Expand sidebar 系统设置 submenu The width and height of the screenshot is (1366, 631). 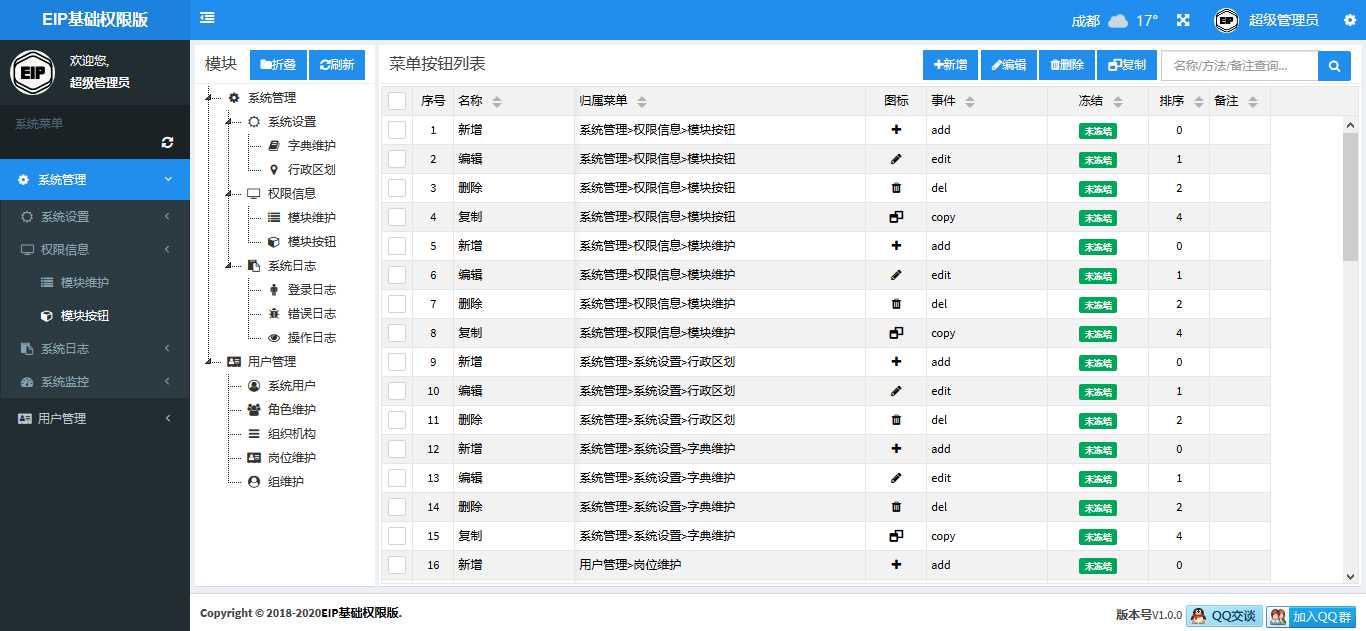(95, 217)
